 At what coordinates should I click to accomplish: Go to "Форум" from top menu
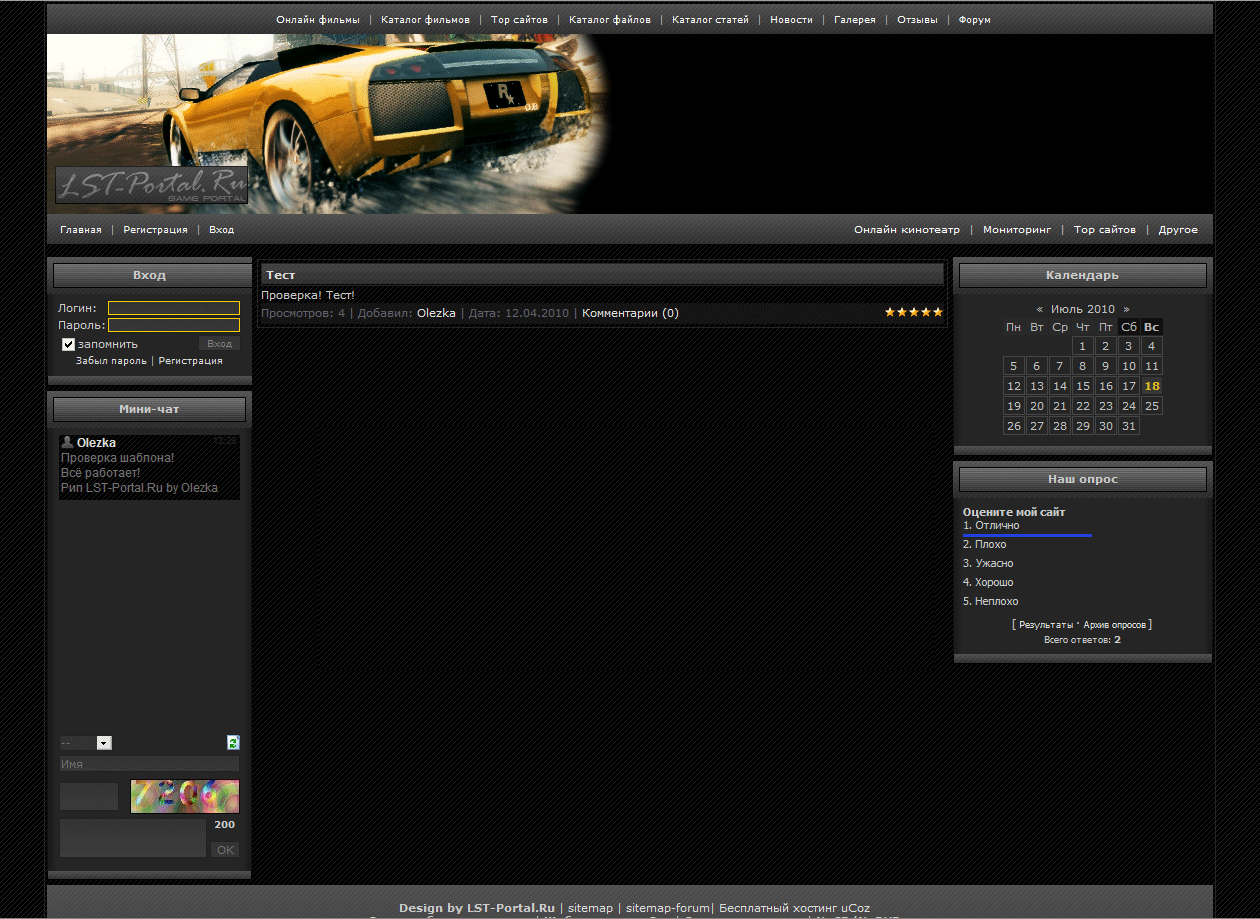[x=974, y=20]
